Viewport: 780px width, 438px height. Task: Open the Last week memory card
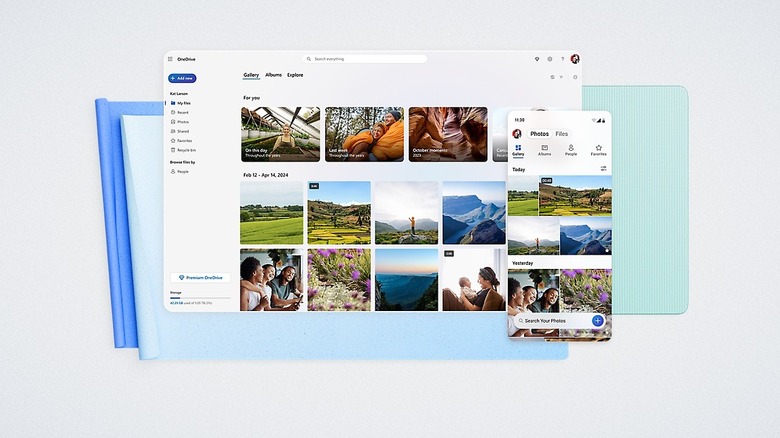pyautogui.click(x=365, y=134)
